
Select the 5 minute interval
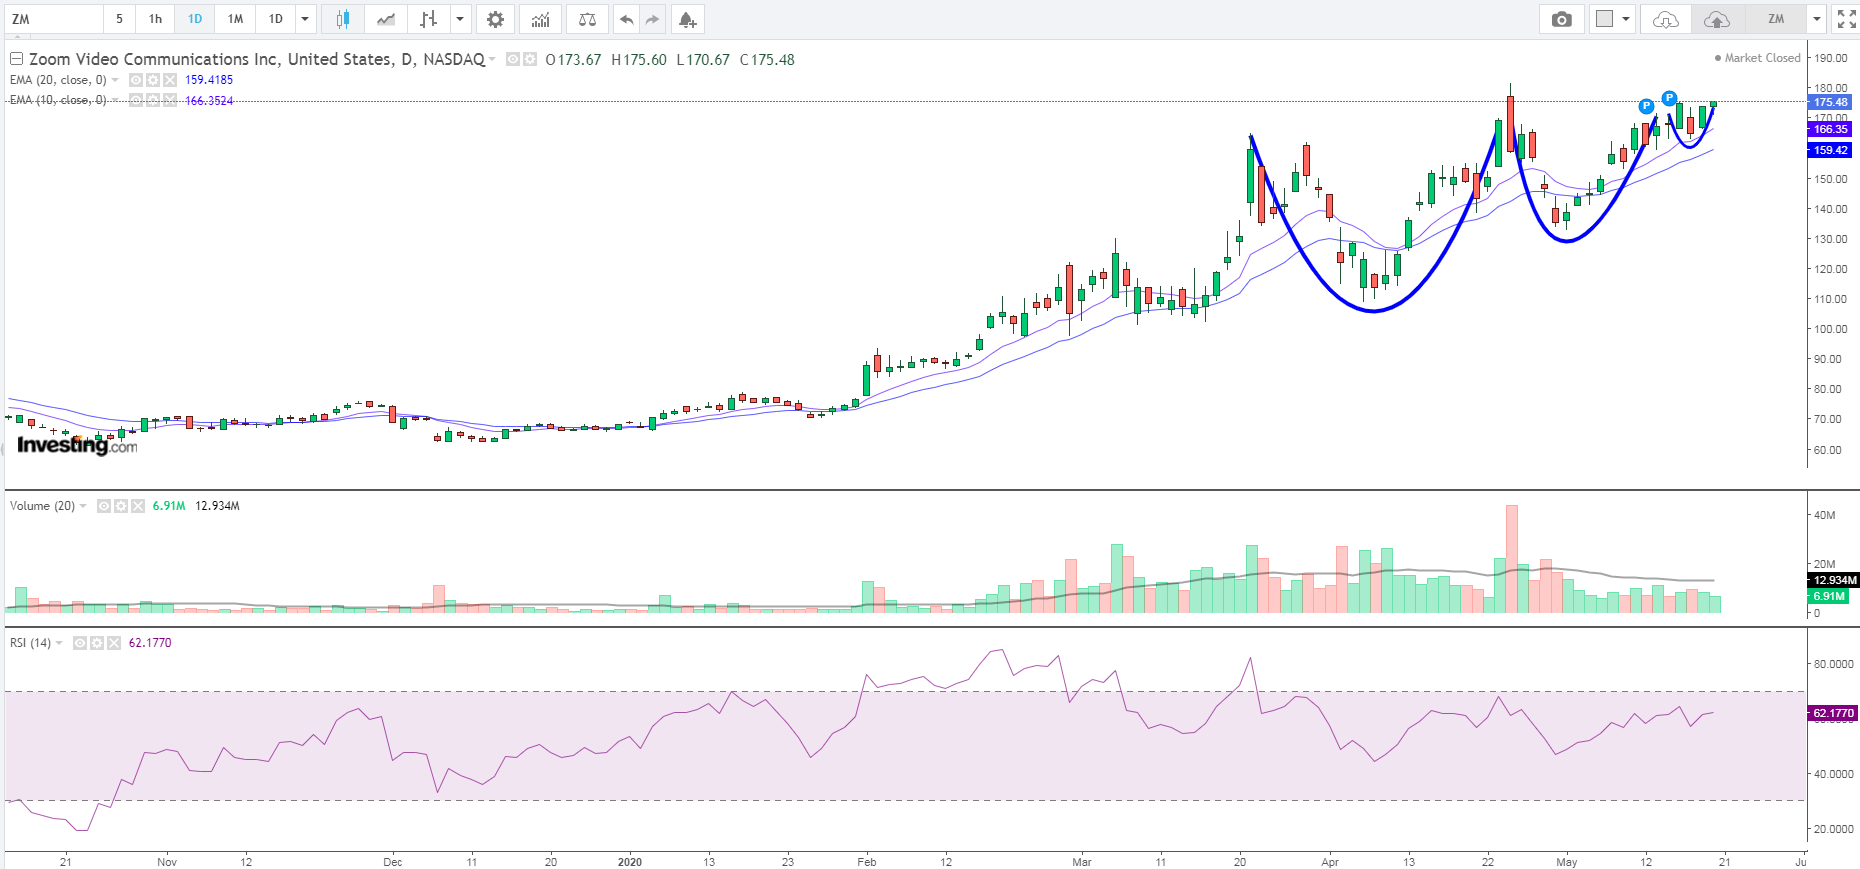point(119,19)
